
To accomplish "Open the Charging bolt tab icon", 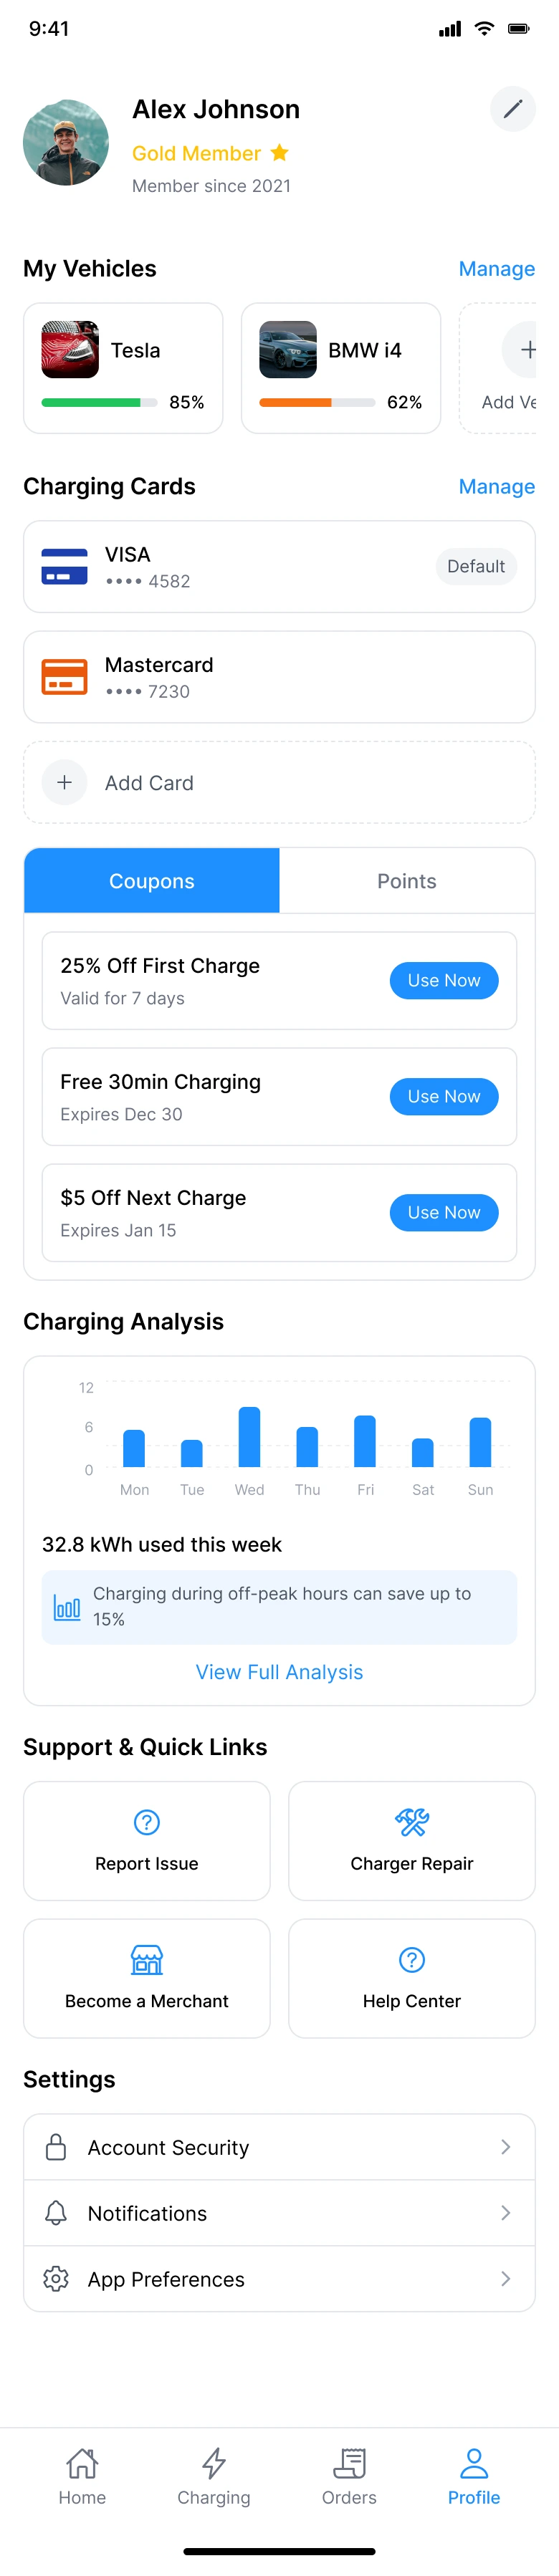I will [x=214, y=2463].
